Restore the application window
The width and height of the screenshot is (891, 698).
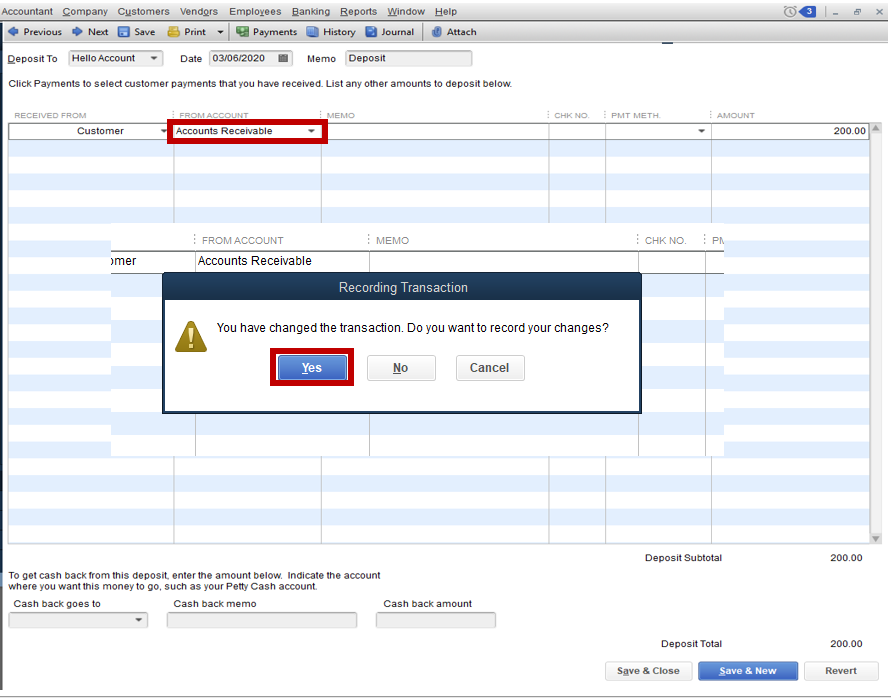tap(857, 12)
